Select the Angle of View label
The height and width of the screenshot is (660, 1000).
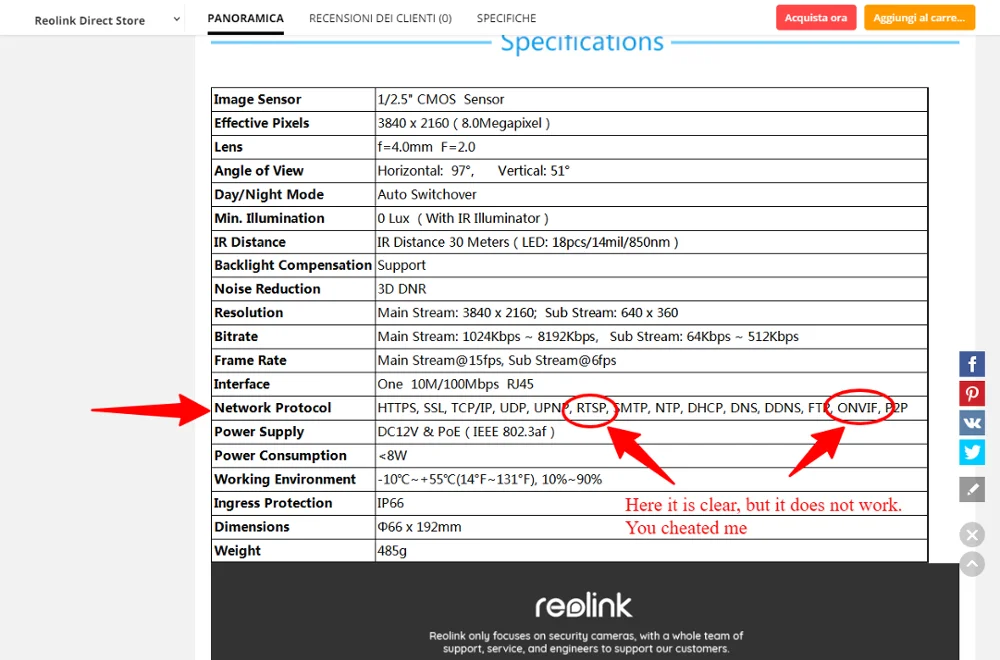coord(258,171)
